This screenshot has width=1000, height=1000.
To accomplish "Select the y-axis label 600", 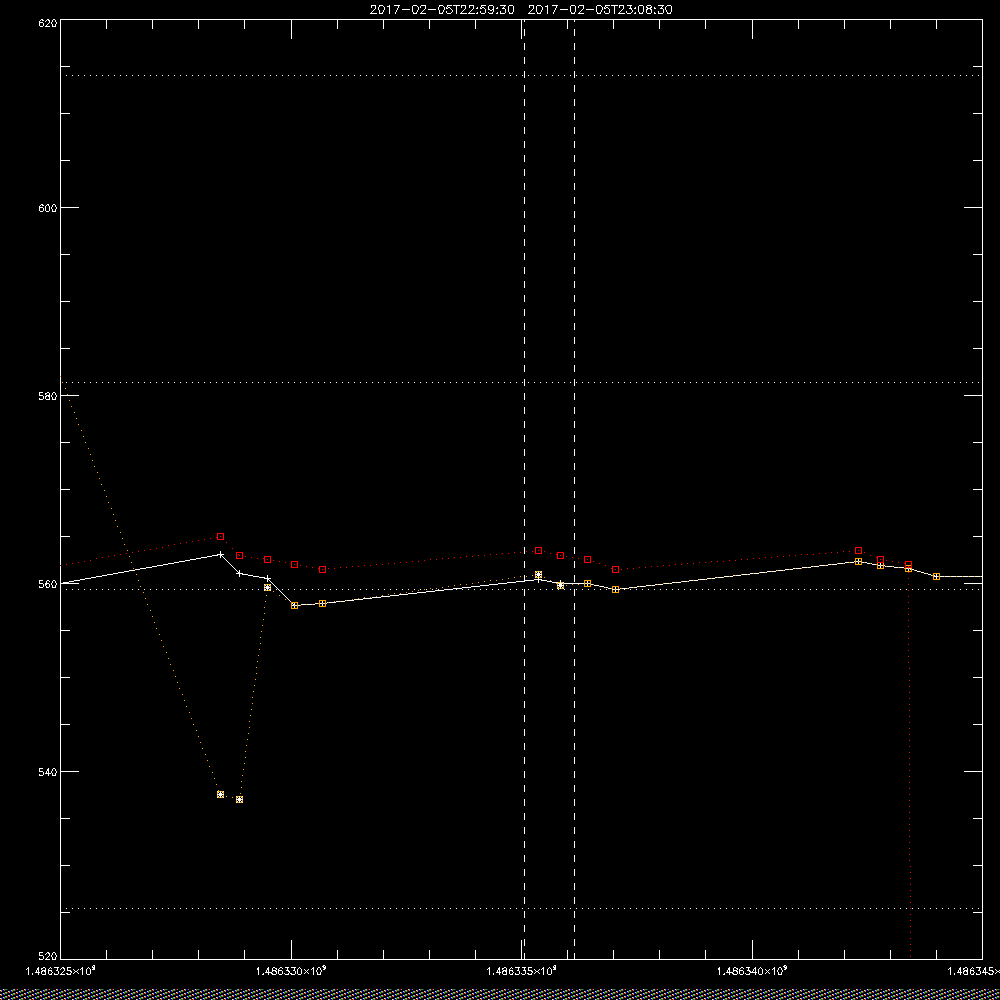I will (x=48, y=208).
